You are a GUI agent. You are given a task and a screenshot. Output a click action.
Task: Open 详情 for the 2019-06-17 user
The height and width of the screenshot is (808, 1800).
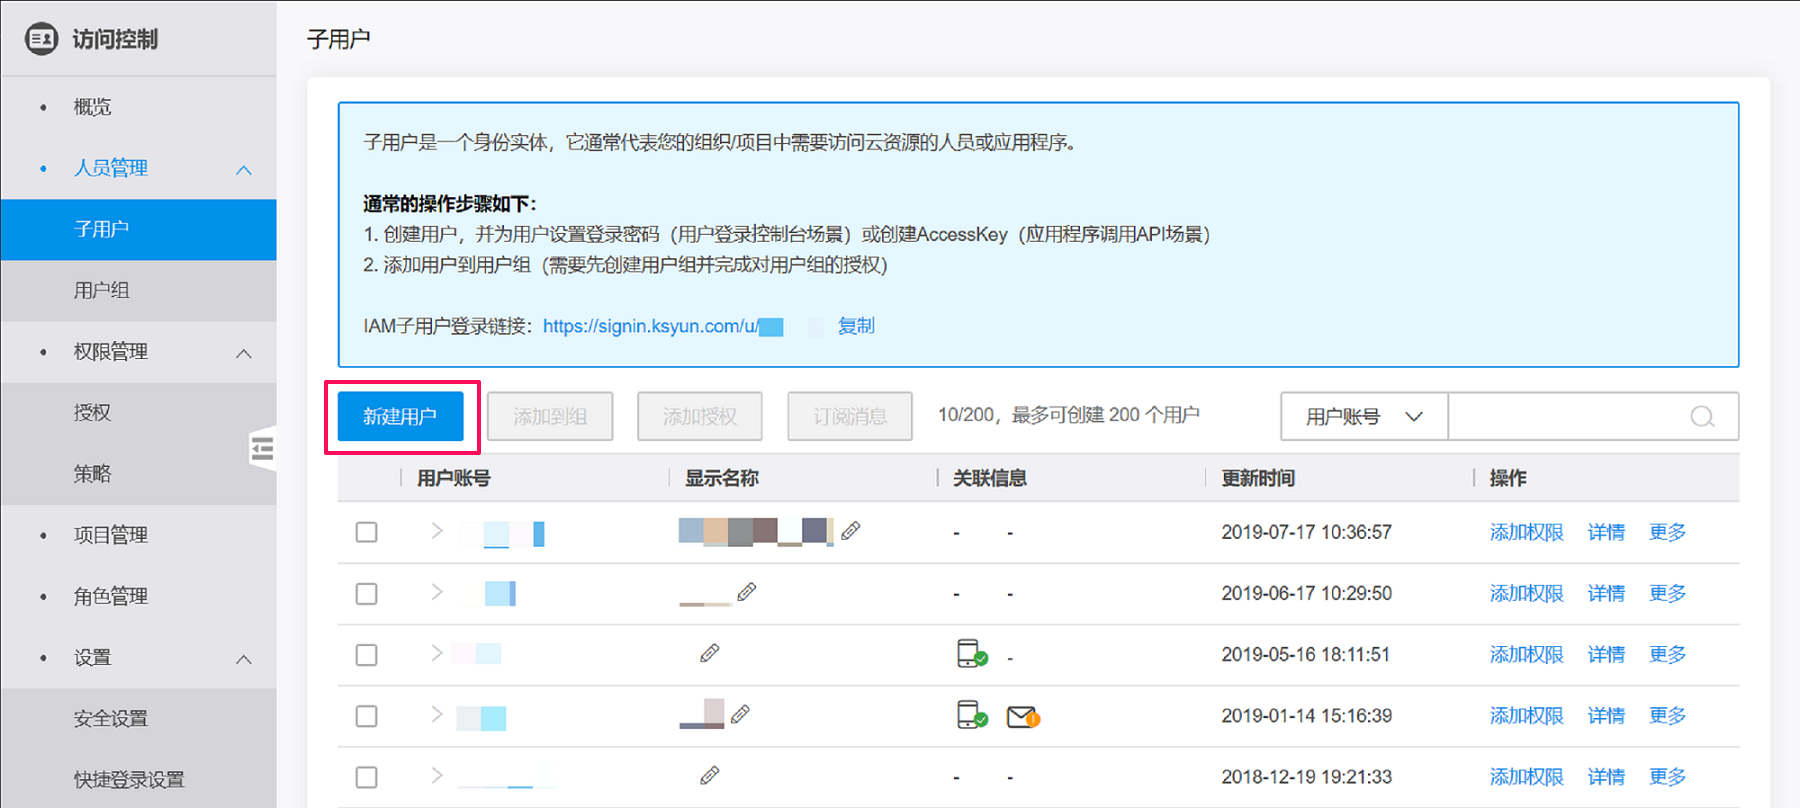point(1606,593)
